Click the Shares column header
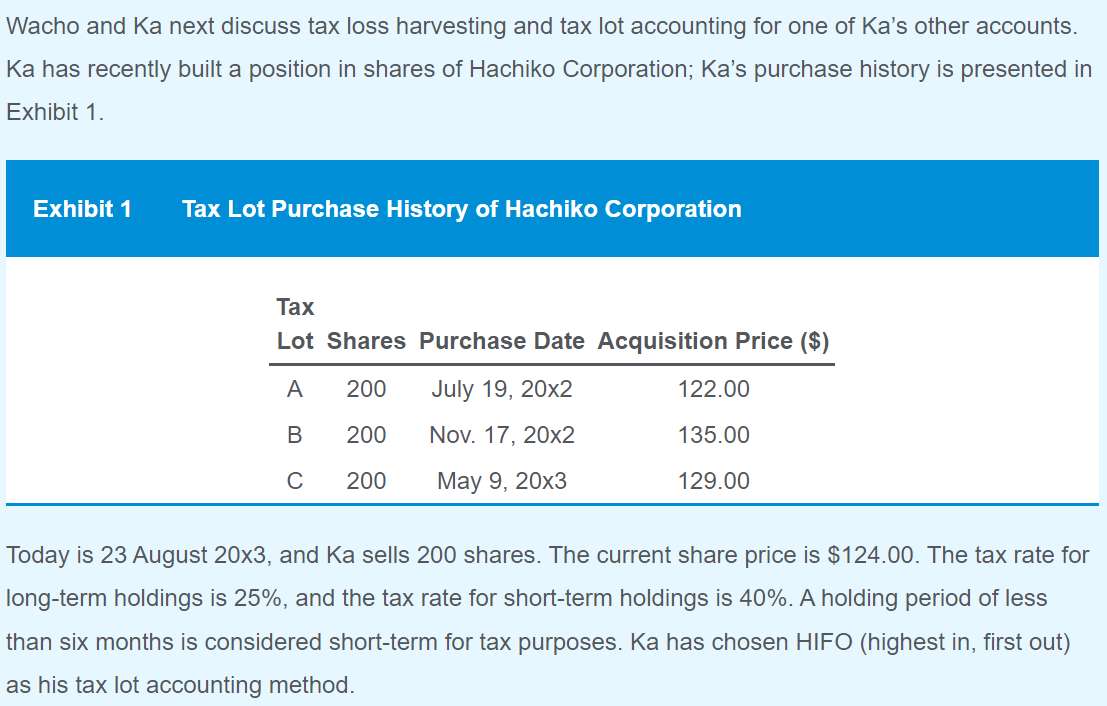This screenshot has width=1107, height=706. [x=366, y=341]
